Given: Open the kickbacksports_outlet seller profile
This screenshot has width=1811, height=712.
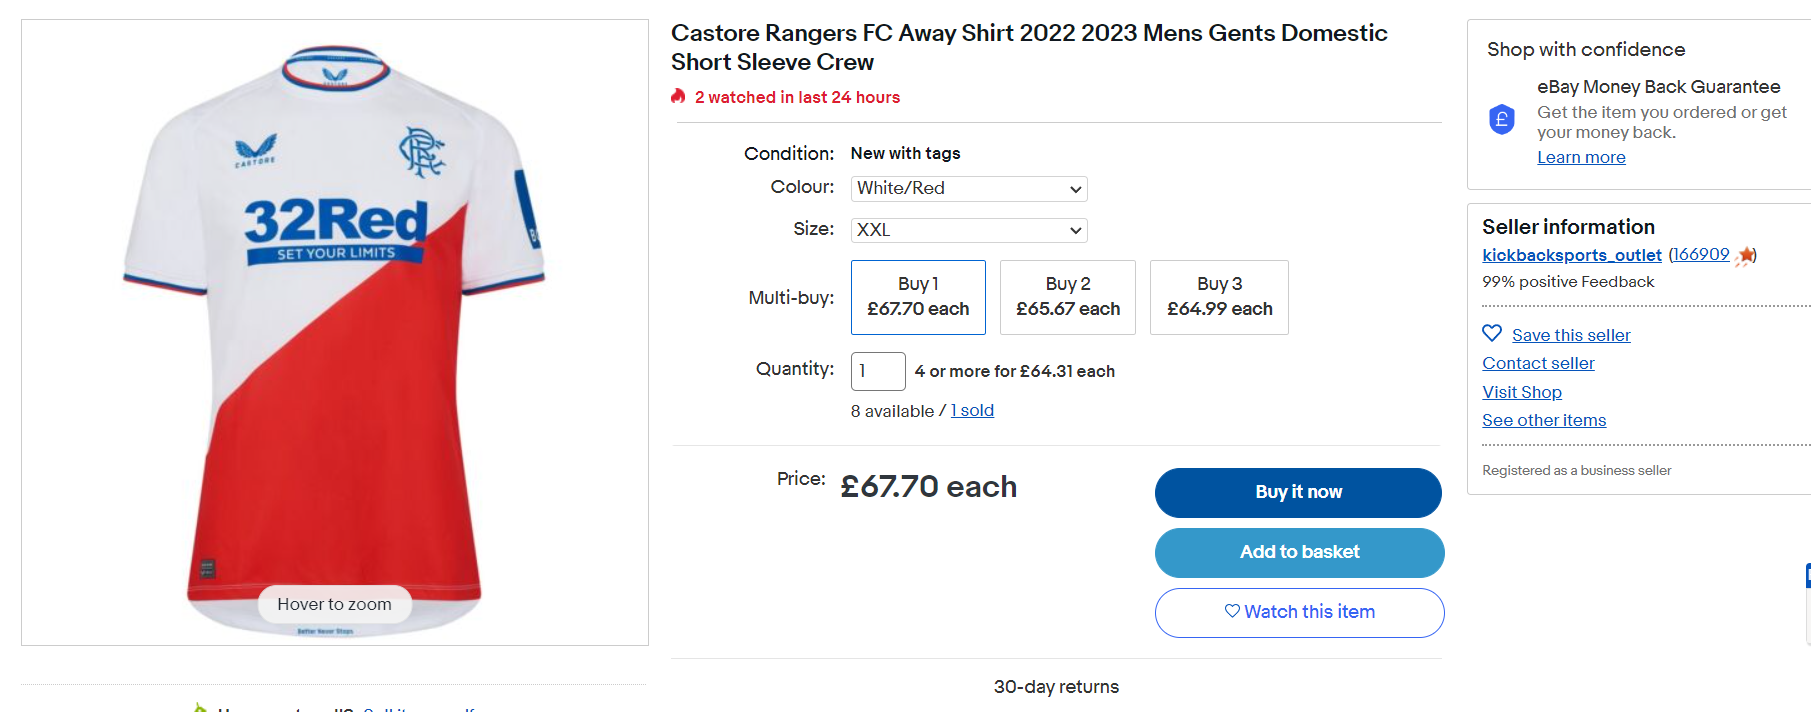Looking at the screenshot, I should 1571,255.
